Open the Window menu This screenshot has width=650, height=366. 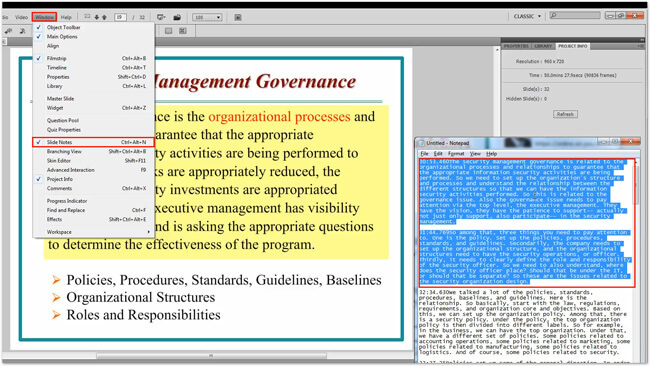pos(44,17)
